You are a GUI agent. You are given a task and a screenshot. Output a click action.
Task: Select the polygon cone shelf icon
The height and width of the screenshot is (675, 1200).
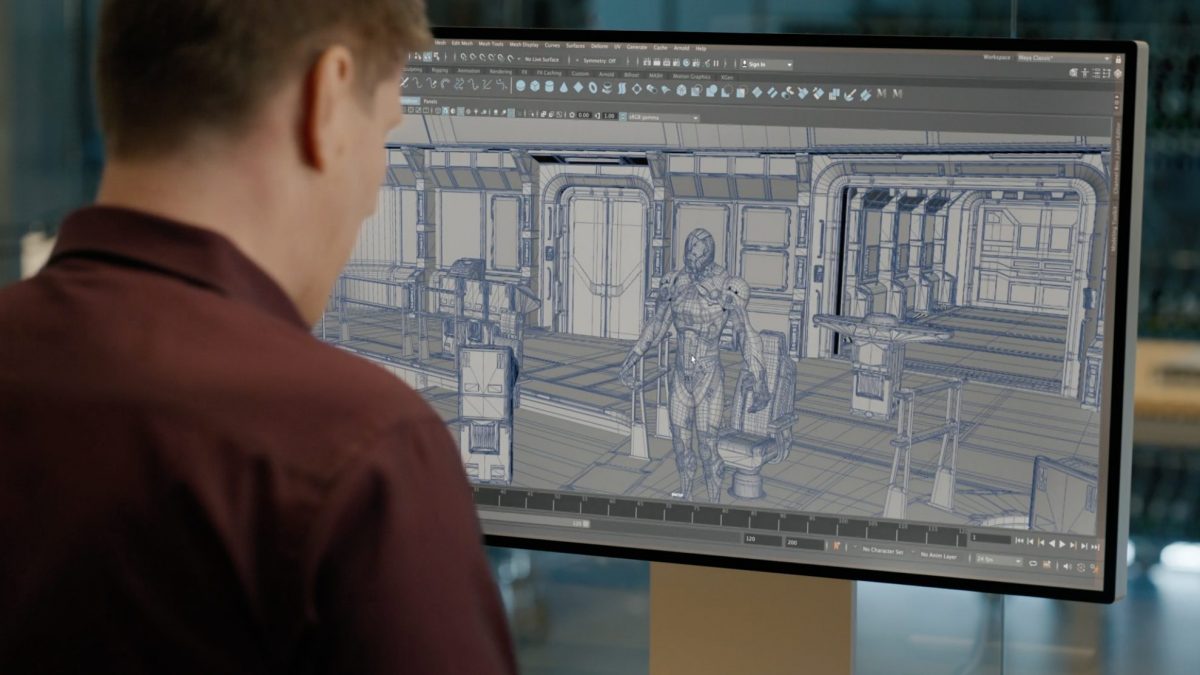pyautogui.click(x=564, y=87)
